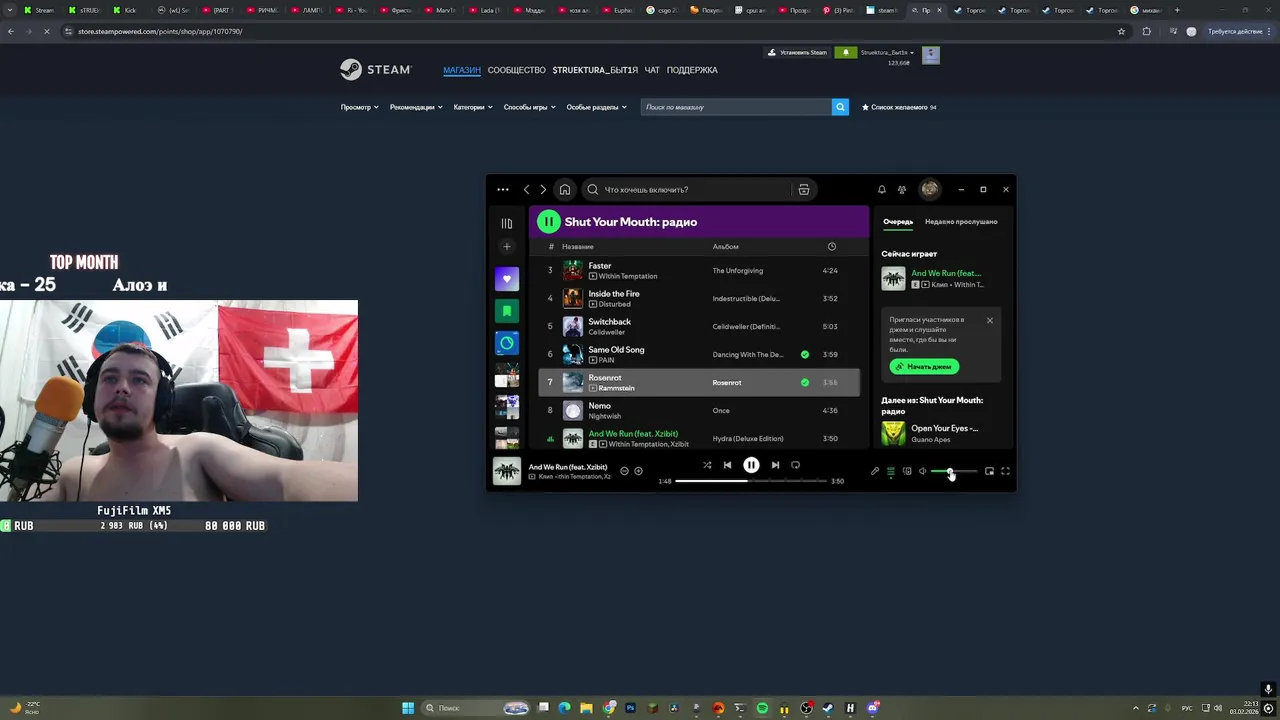
Task: Skip to the previous track
Action: pos(727,465)
